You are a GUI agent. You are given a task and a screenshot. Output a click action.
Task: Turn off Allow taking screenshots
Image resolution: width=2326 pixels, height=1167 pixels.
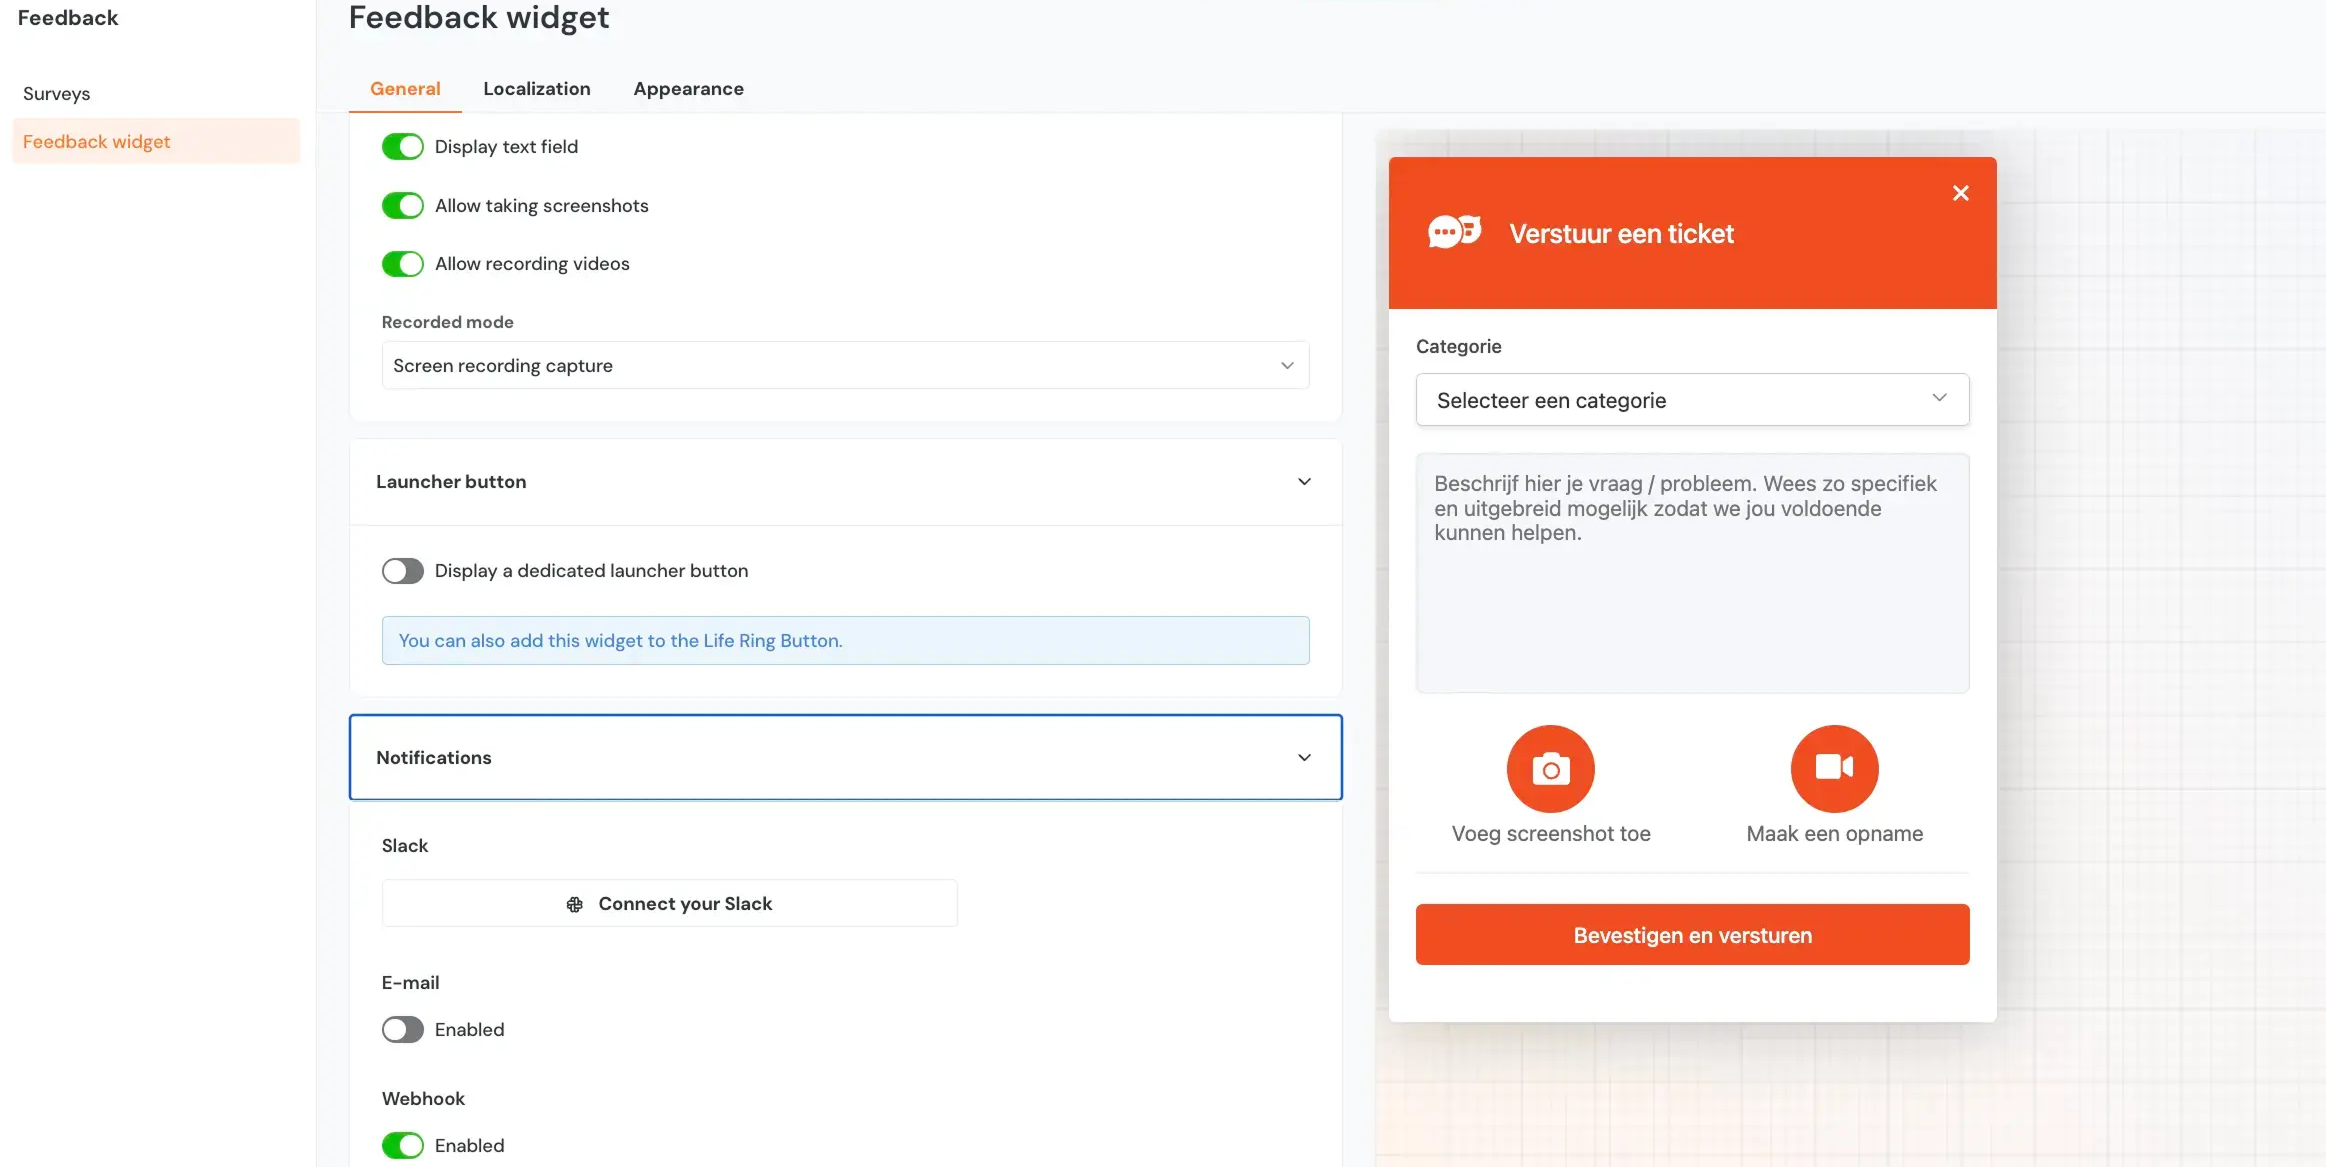[x=403, y=205]
